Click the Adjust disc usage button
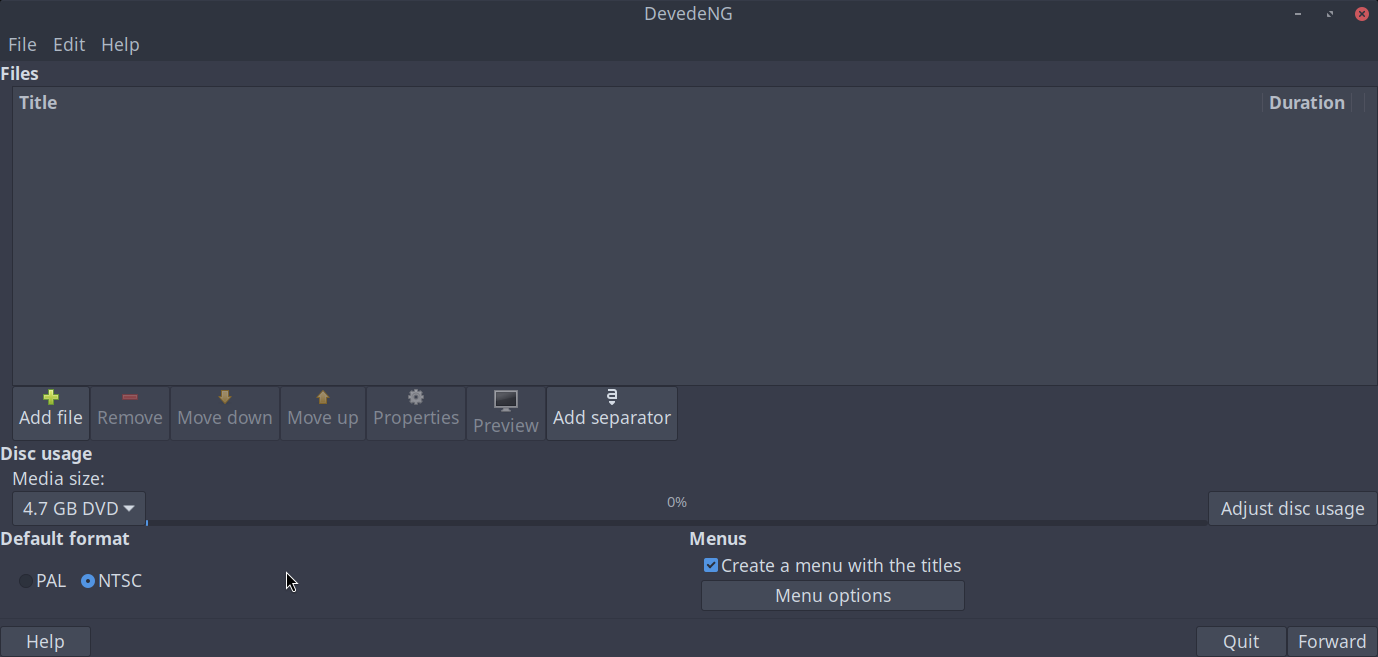 click(1292, 509)
